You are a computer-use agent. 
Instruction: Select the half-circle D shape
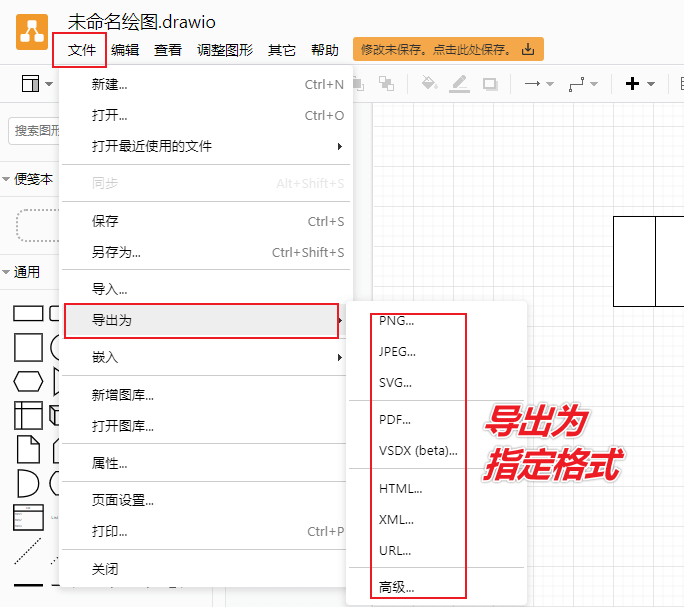28,483
